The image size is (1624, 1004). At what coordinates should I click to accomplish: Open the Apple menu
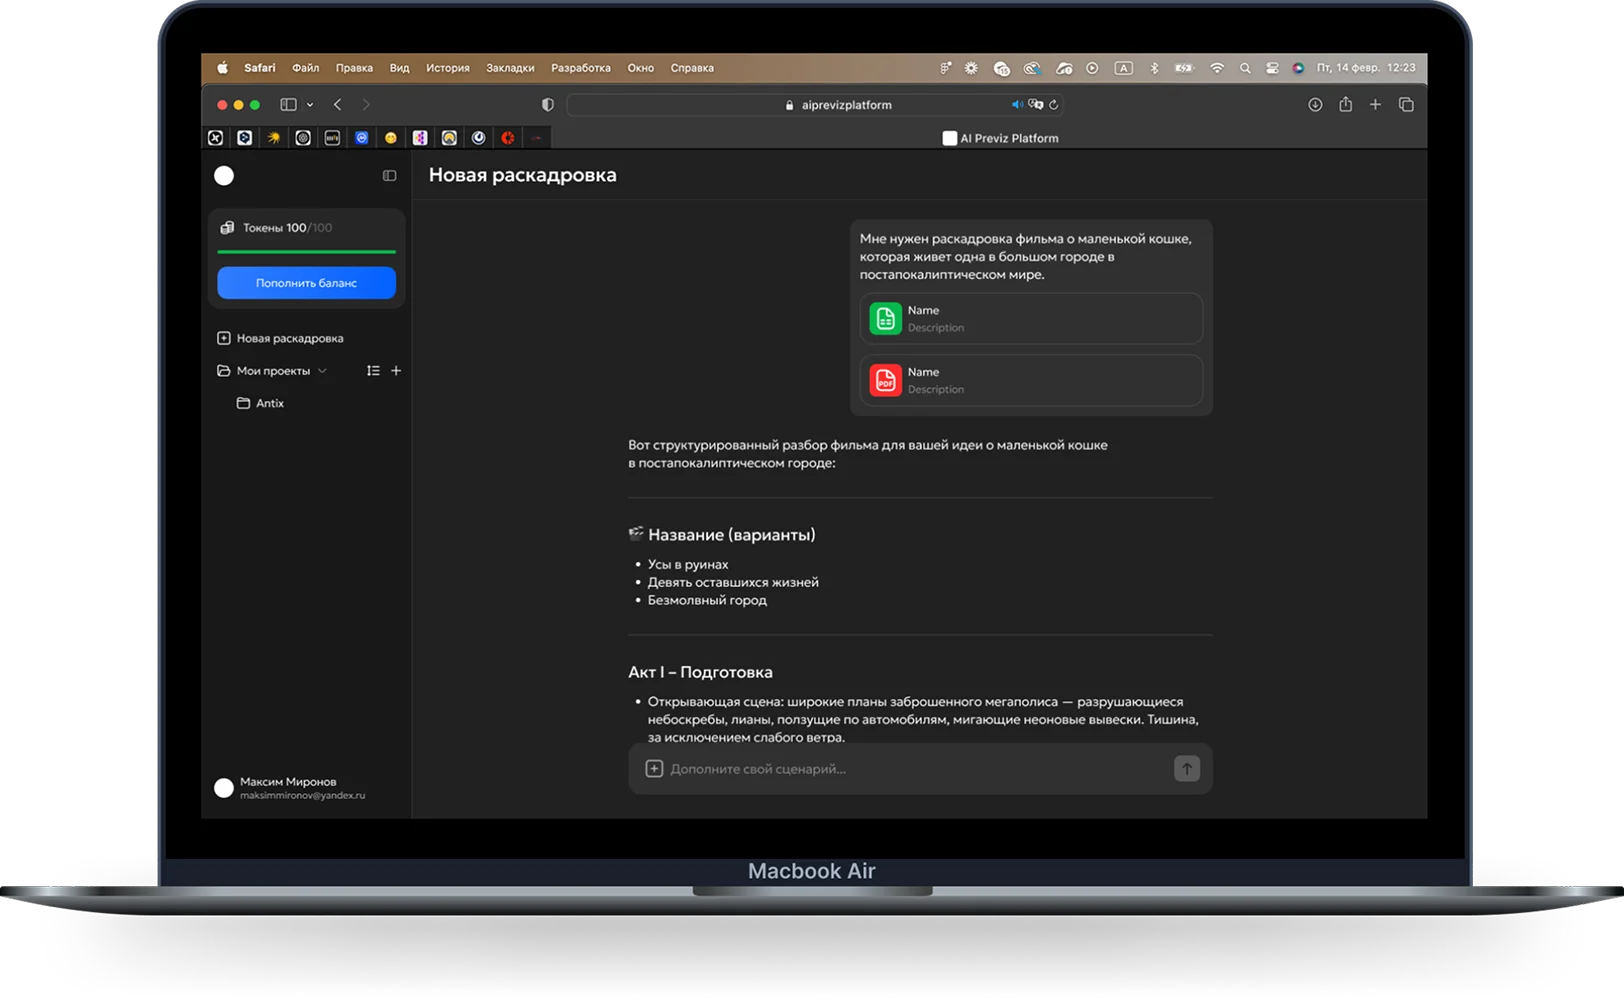222,68
